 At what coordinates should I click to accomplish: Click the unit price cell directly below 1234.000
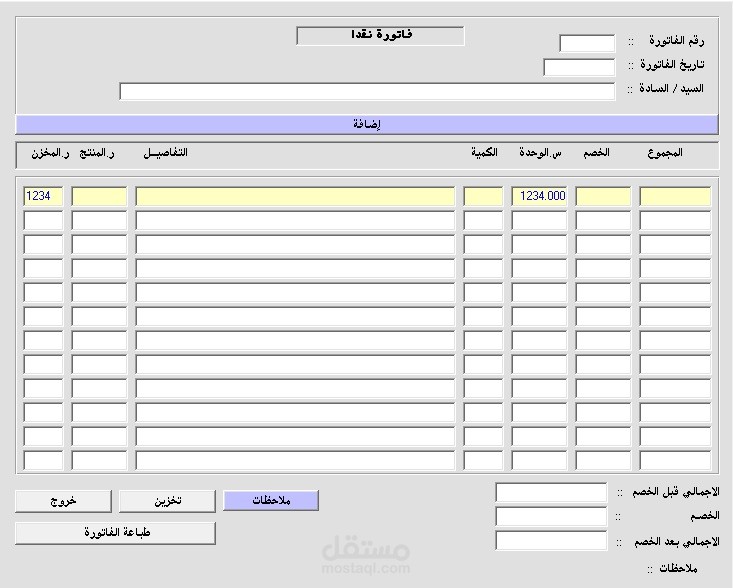(539, 220)
